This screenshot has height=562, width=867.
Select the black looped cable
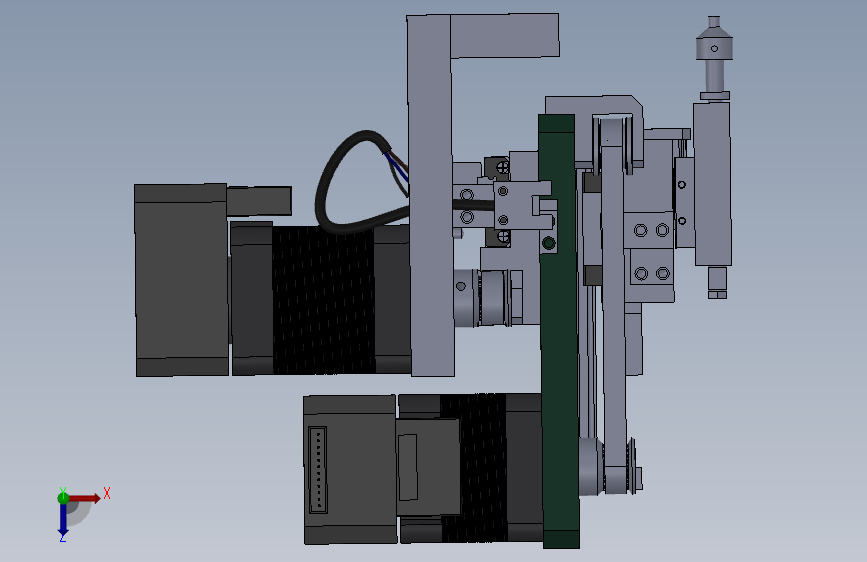[354, 183]
